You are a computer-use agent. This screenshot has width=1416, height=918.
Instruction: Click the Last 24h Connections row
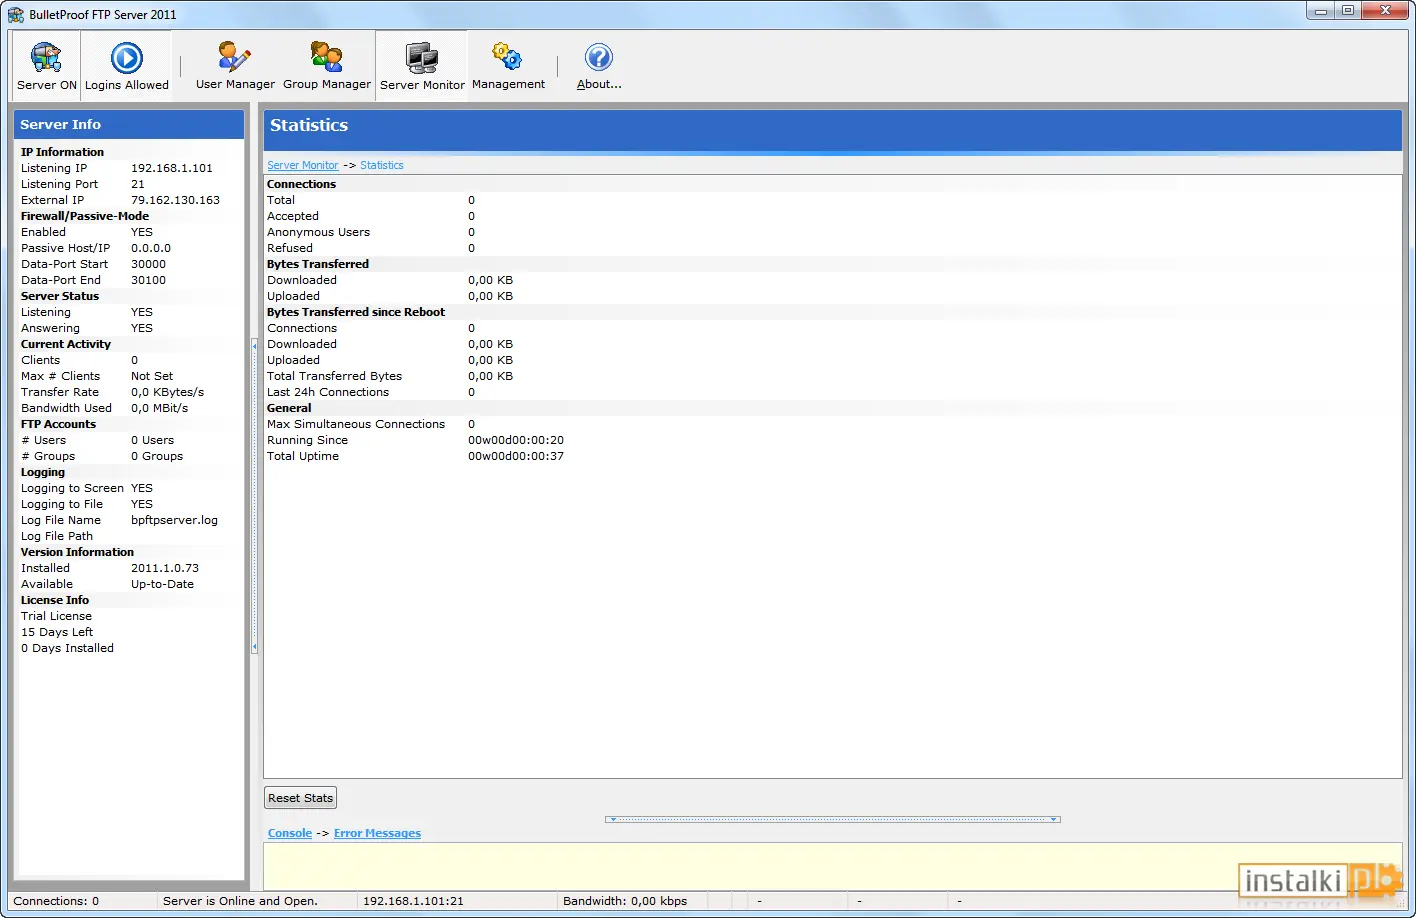click(x=832, y=392)
